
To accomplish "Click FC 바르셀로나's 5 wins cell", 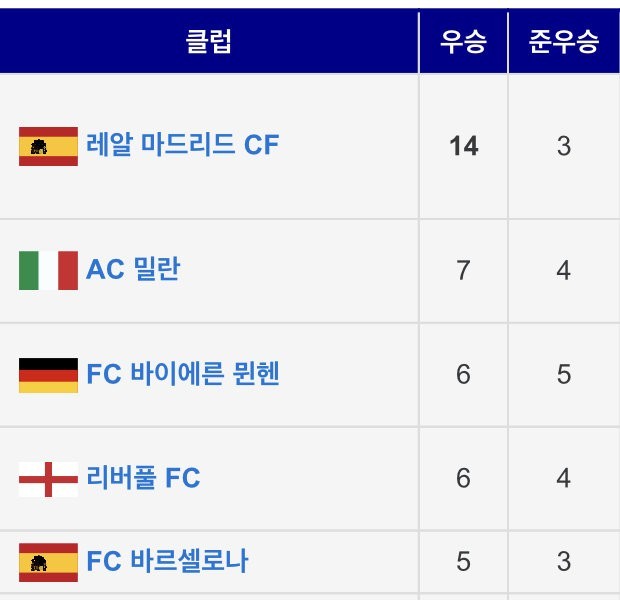I will point(463,562).
